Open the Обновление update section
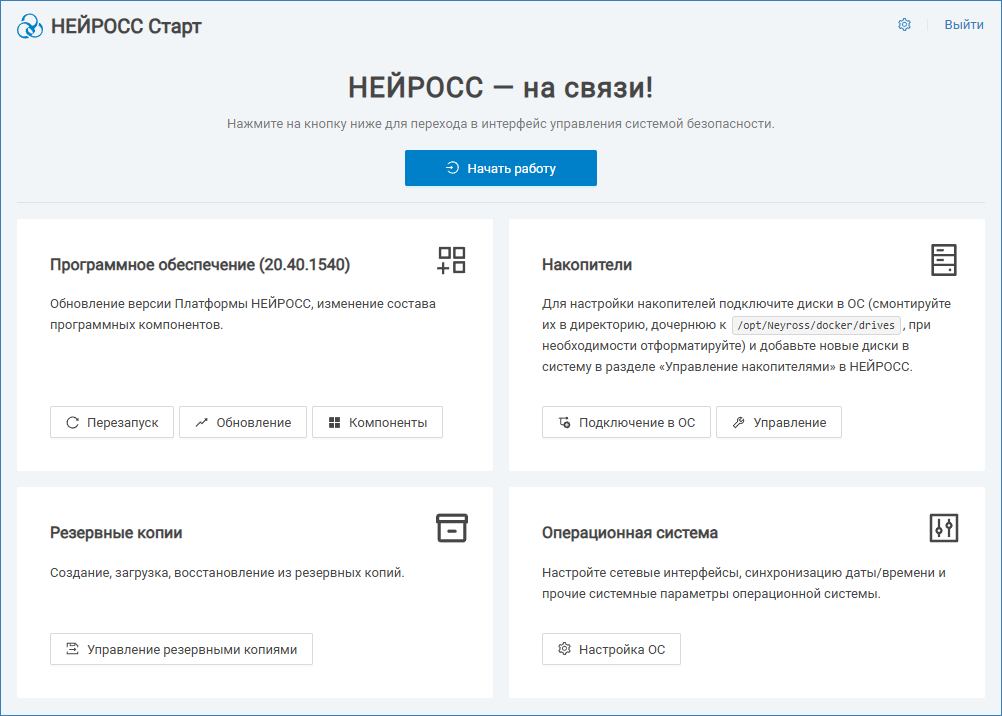The width and height of the screenshot is (1002, 716). [x=243, y=422]
